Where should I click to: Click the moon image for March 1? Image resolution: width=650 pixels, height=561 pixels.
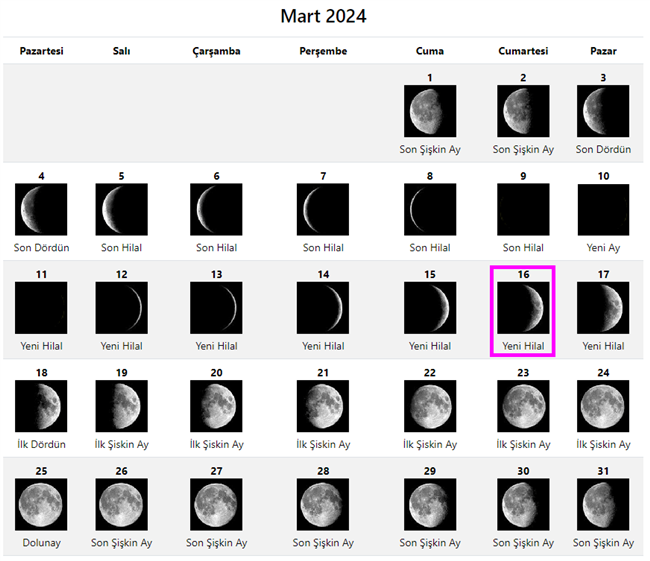point(430,111)
